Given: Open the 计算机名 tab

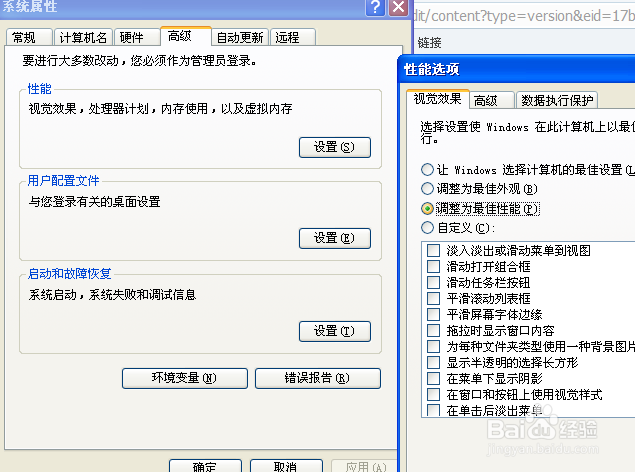Looking at the screenshot, I should point(83,38).
